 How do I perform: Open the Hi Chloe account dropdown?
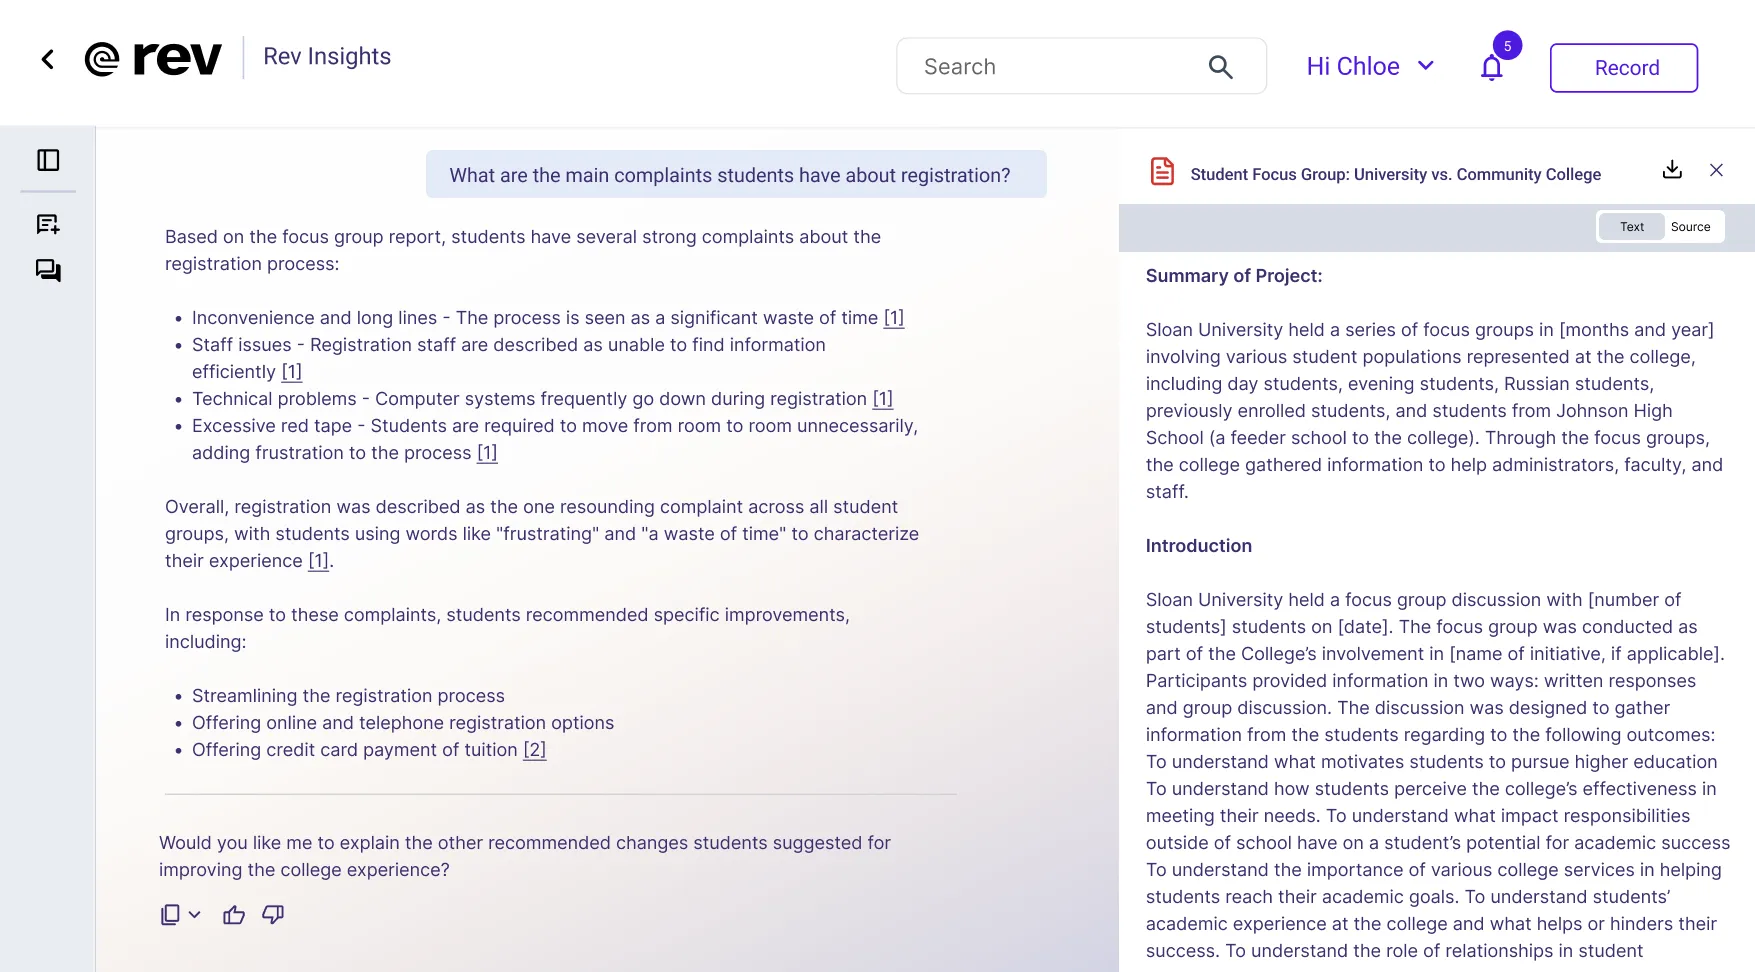(x=1370, y=66)
